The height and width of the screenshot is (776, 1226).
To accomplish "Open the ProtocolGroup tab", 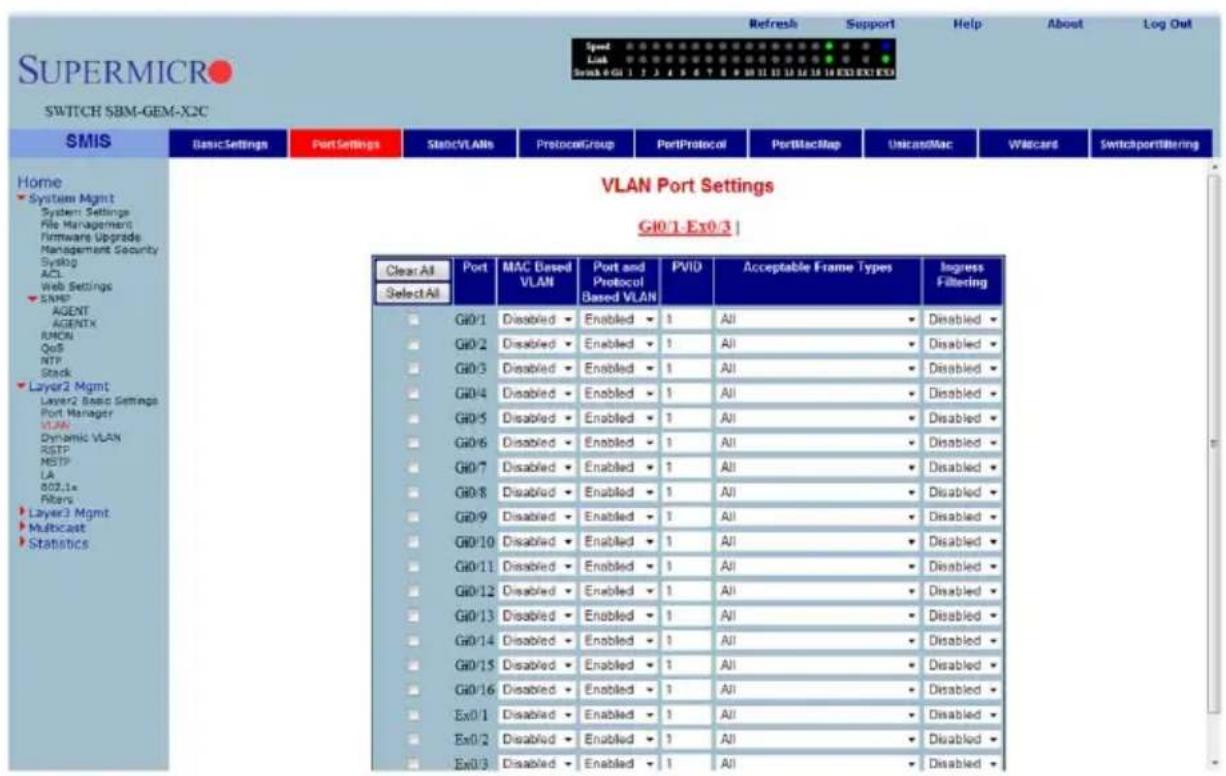I will pos(577,146).
